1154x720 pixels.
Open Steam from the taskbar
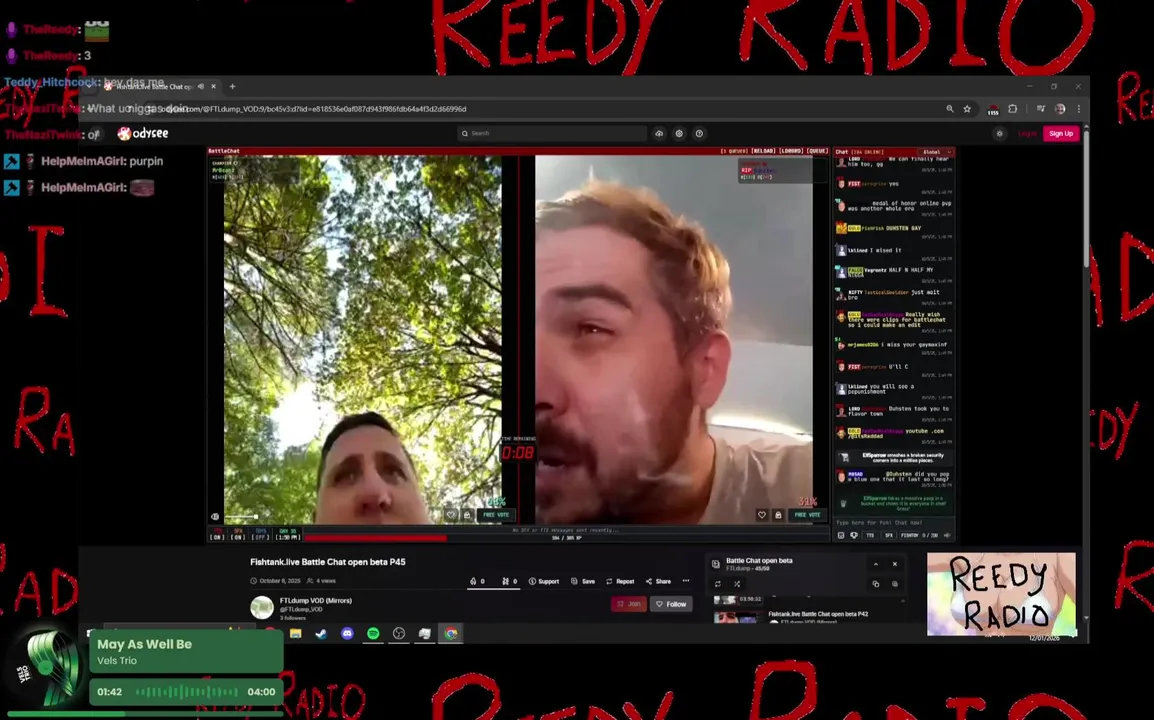pos(322,633)
